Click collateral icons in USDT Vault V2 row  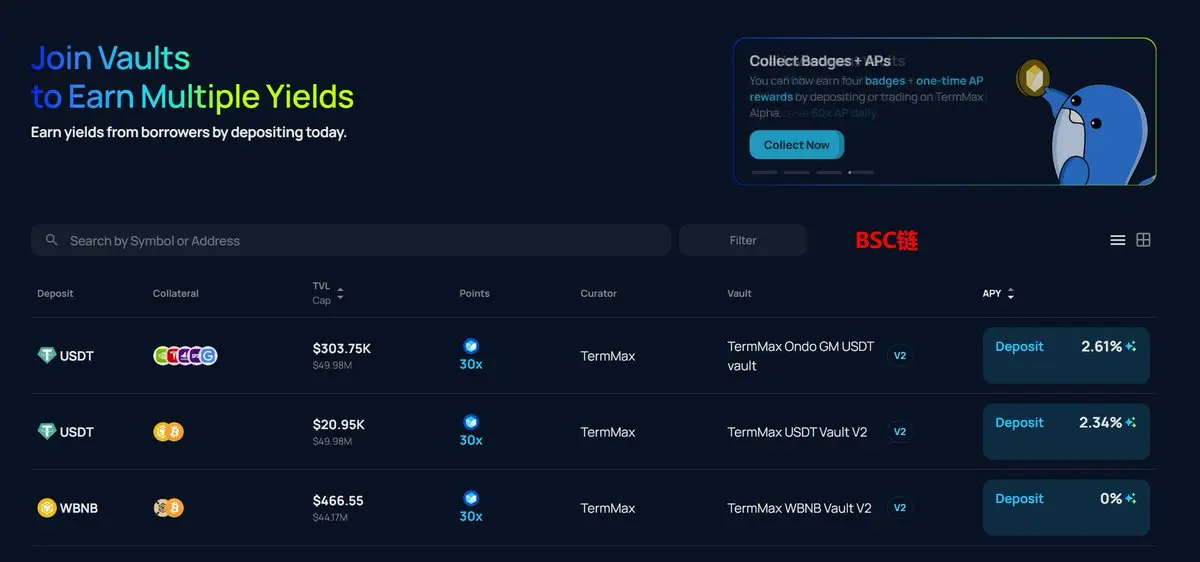pyautogui.click(x=169, y=432)
